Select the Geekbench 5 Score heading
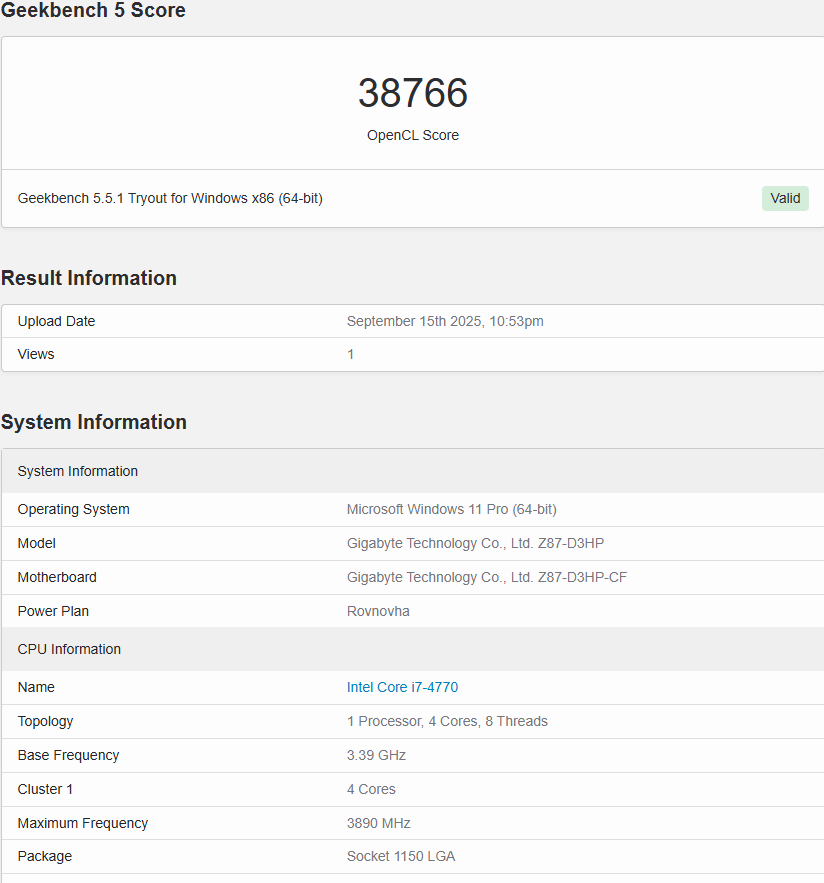The width and height of the screenshot is (824, 883). coord(93,11)
